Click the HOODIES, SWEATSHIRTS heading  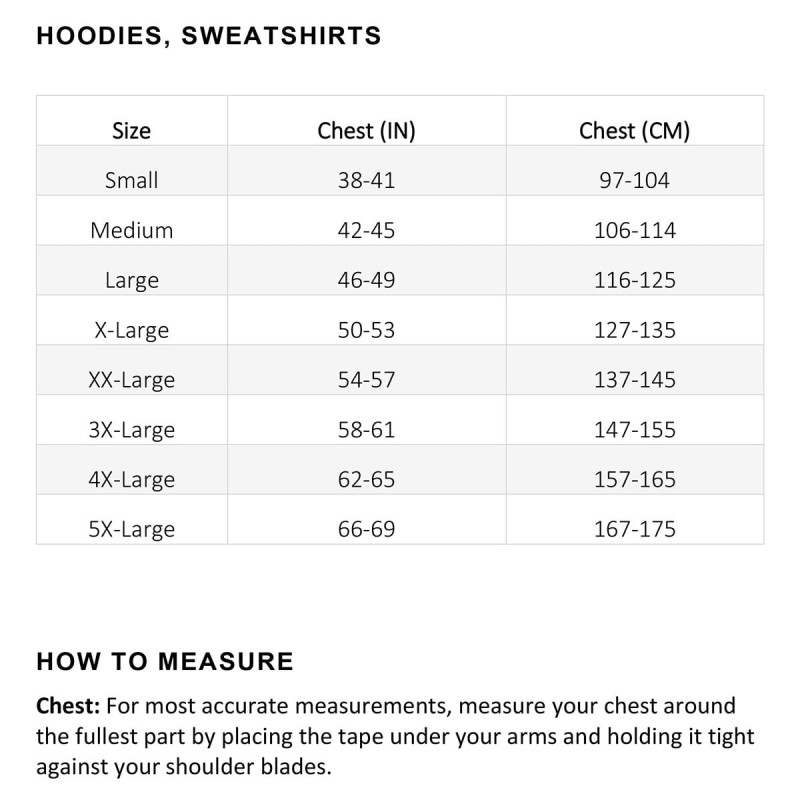pyautogui.click(x=208, y=37)
